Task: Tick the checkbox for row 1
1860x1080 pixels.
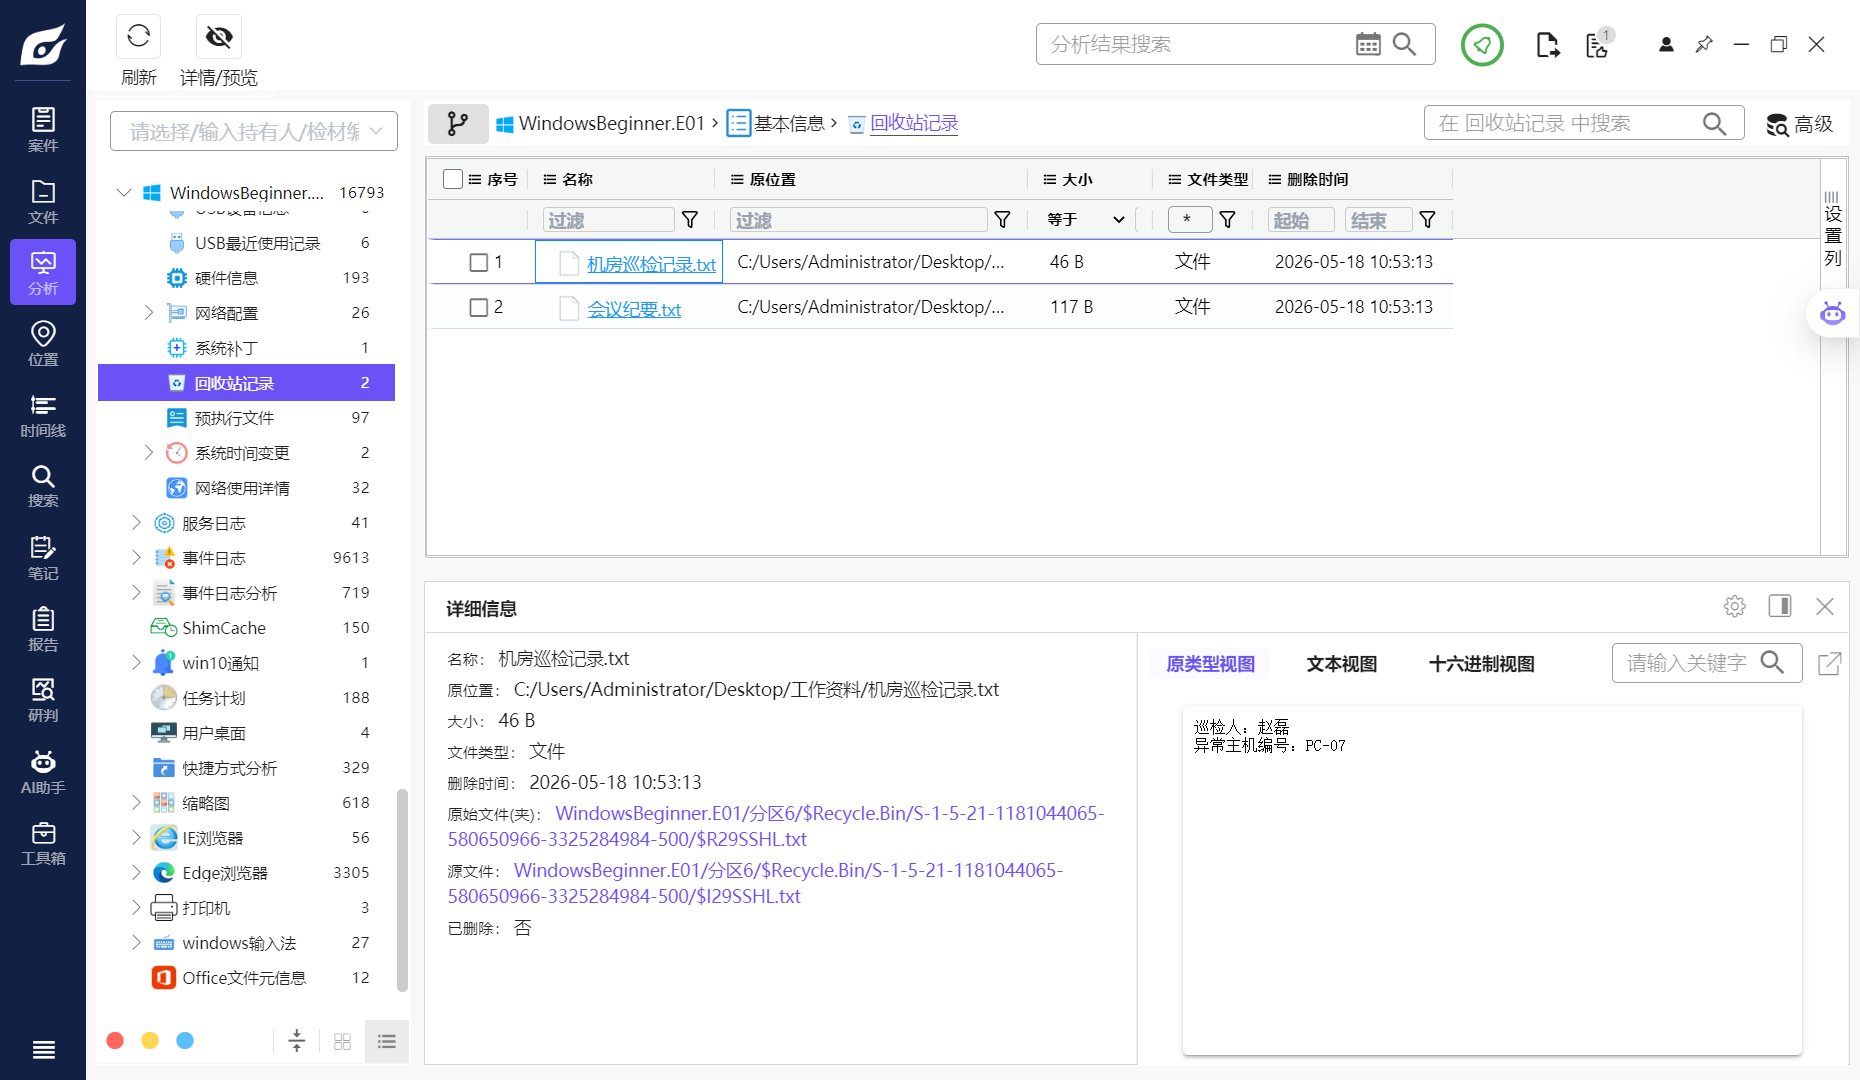Action: pos(479,262)
